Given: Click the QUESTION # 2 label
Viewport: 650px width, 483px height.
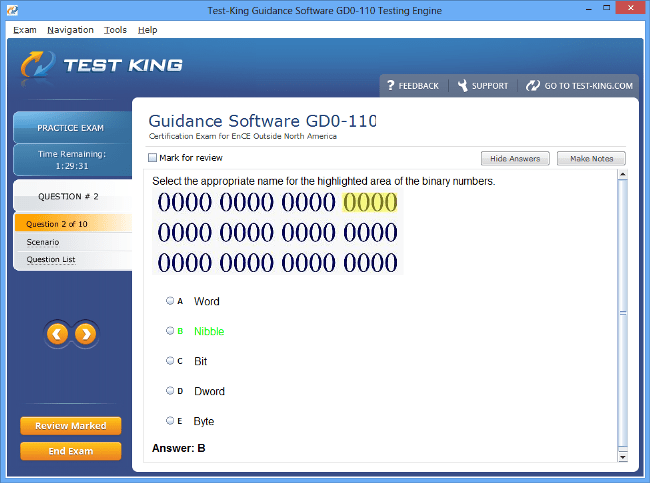Looking at the screenshot, I should (x=68, y=196).
